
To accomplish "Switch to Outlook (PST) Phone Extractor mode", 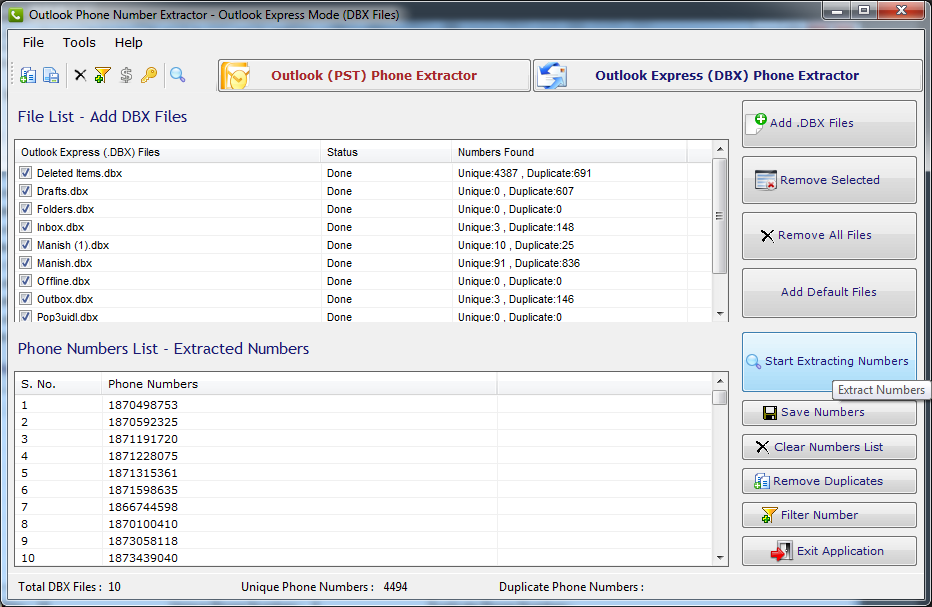I will click(x=374, y=76).
